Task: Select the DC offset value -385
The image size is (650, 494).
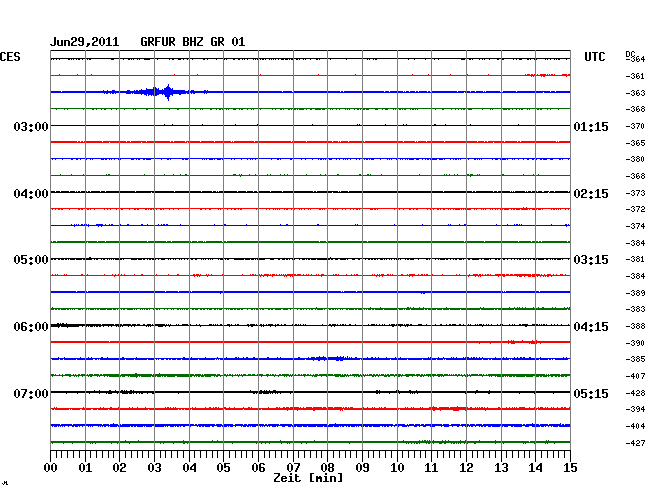Action: click(x=635, y=359)
